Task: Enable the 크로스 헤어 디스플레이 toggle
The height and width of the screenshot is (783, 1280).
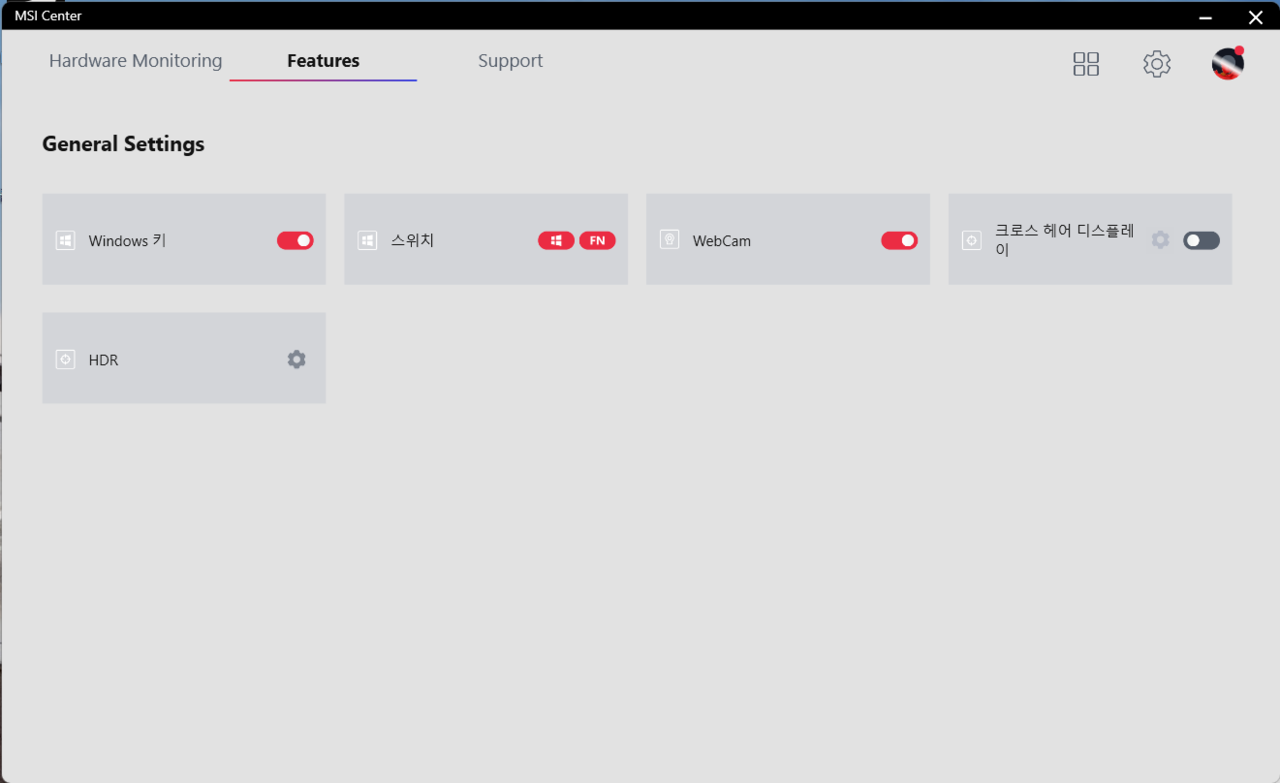Action: point(1201,240)
